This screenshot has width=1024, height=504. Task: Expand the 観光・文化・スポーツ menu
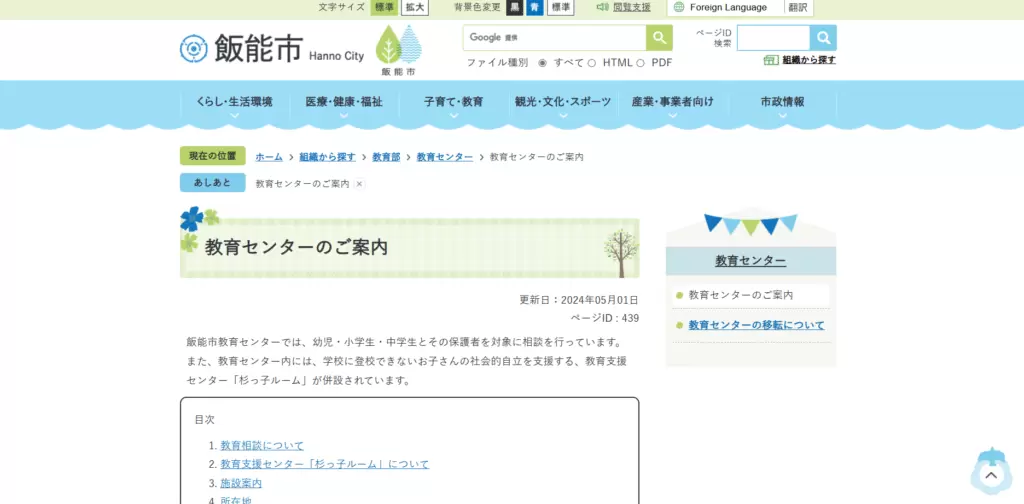[563, 104]
